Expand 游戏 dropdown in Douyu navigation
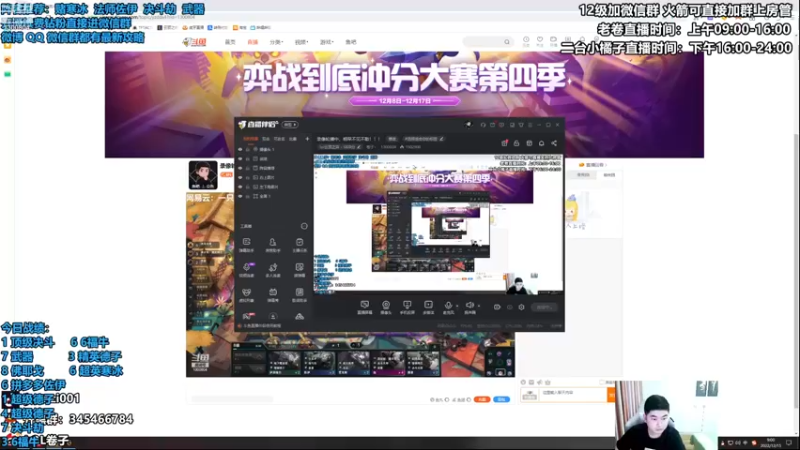This screenshot has width=800, height=450. click(327, 42)
